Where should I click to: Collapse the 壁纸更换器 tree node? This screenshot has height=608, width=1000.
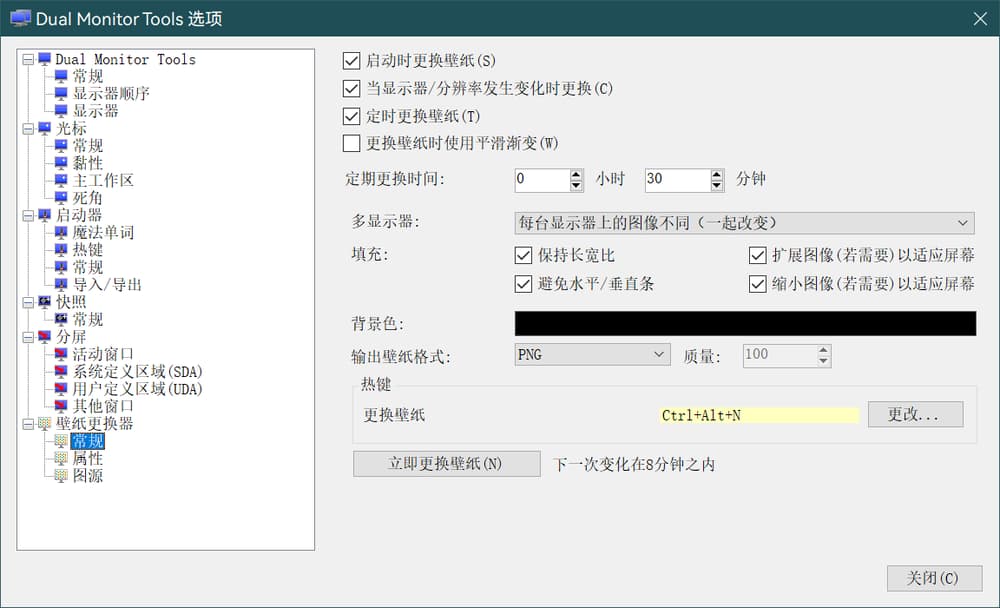tap(28, 424)
